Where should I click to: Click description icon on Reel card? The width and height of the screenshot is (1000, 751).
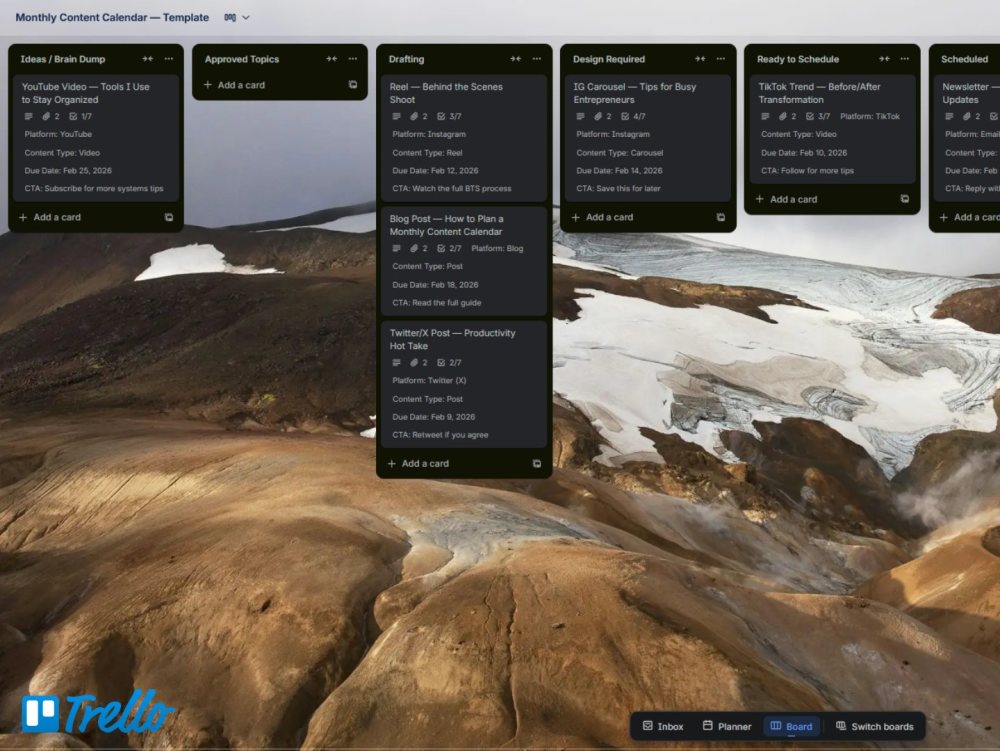[x=397, y=116]
